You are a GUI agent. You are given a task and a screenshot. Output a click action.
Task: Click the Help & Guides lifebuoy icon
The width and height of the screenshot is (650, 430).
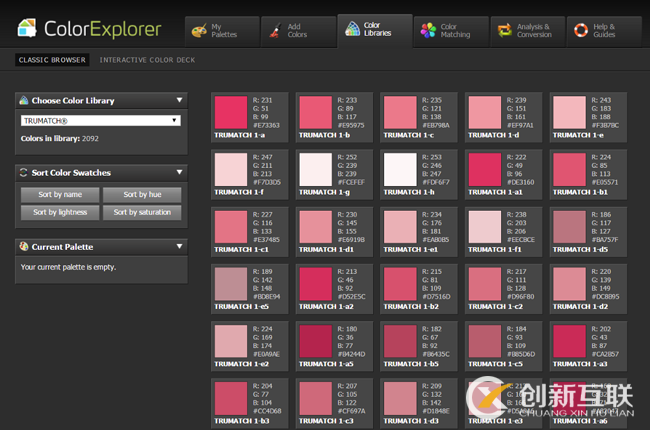581,30
